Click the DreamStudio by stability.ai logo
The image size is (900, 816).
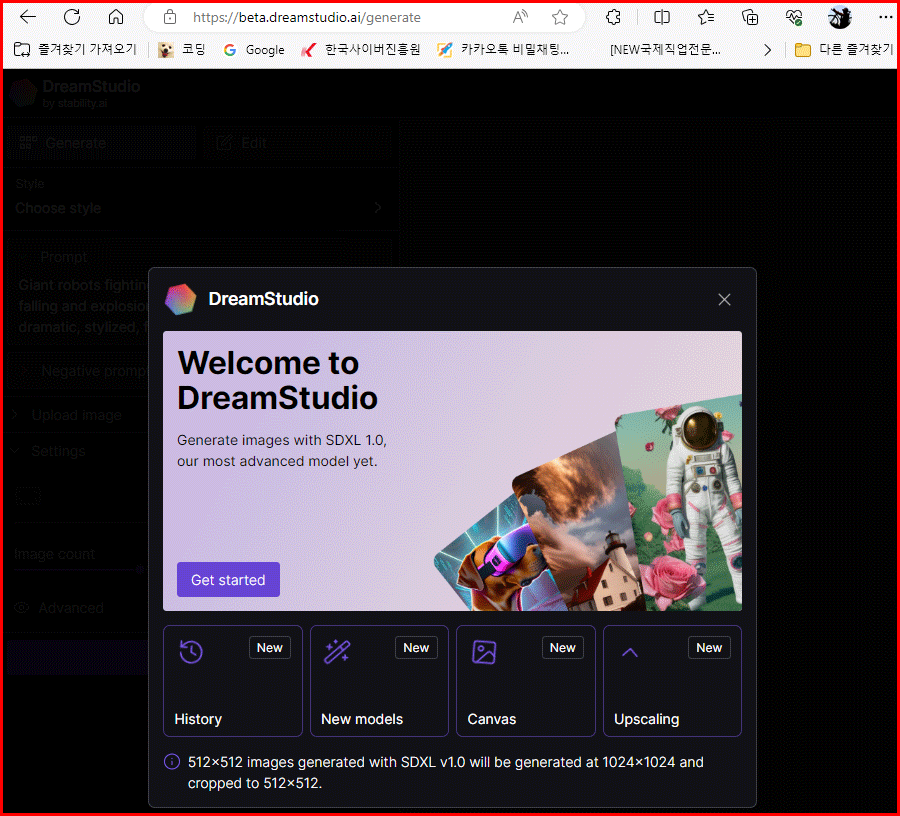point(76,94)
